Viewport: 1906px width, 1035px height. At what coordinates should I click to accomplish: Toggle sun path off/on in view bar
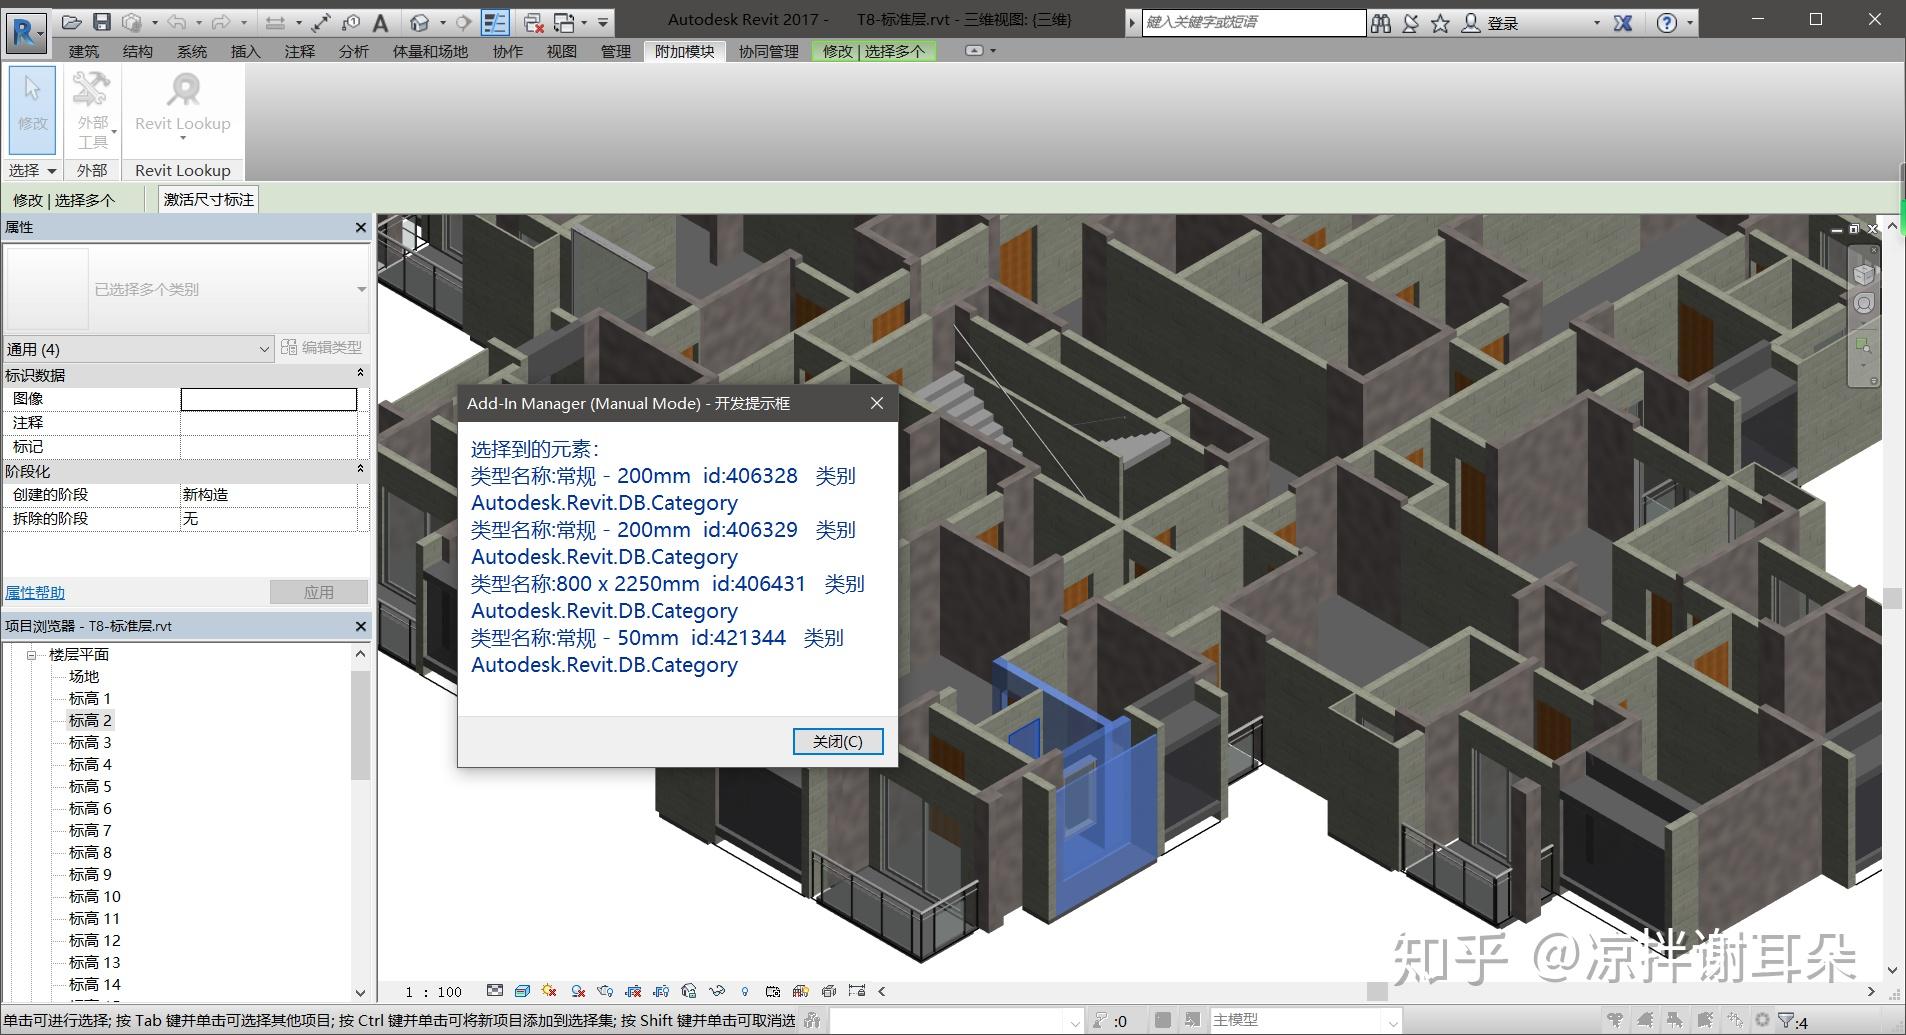pos(549,991)
